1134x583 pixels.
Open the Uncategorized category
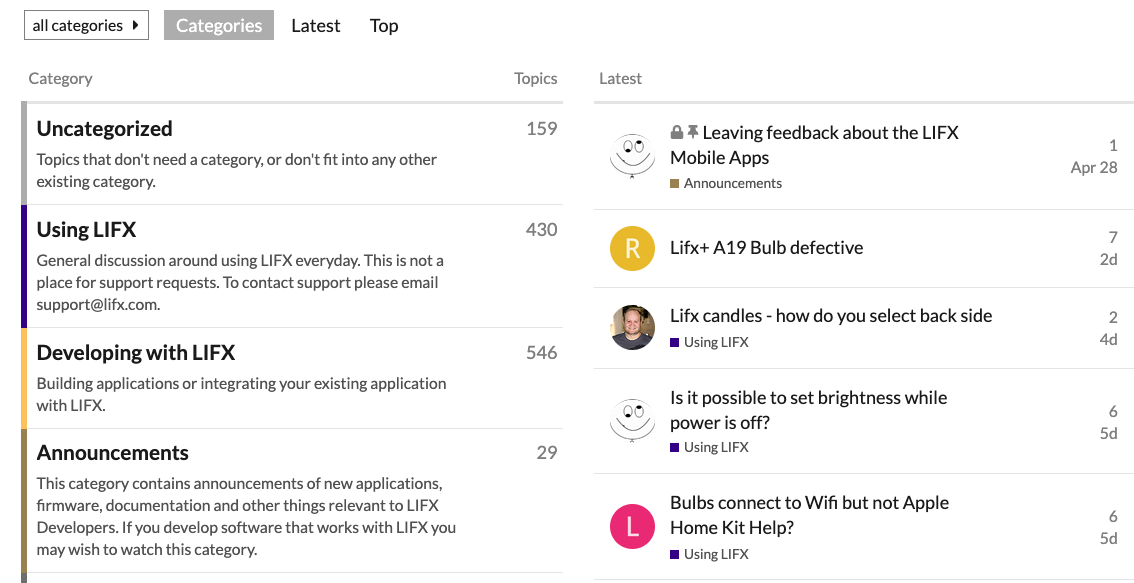(105, 129)
